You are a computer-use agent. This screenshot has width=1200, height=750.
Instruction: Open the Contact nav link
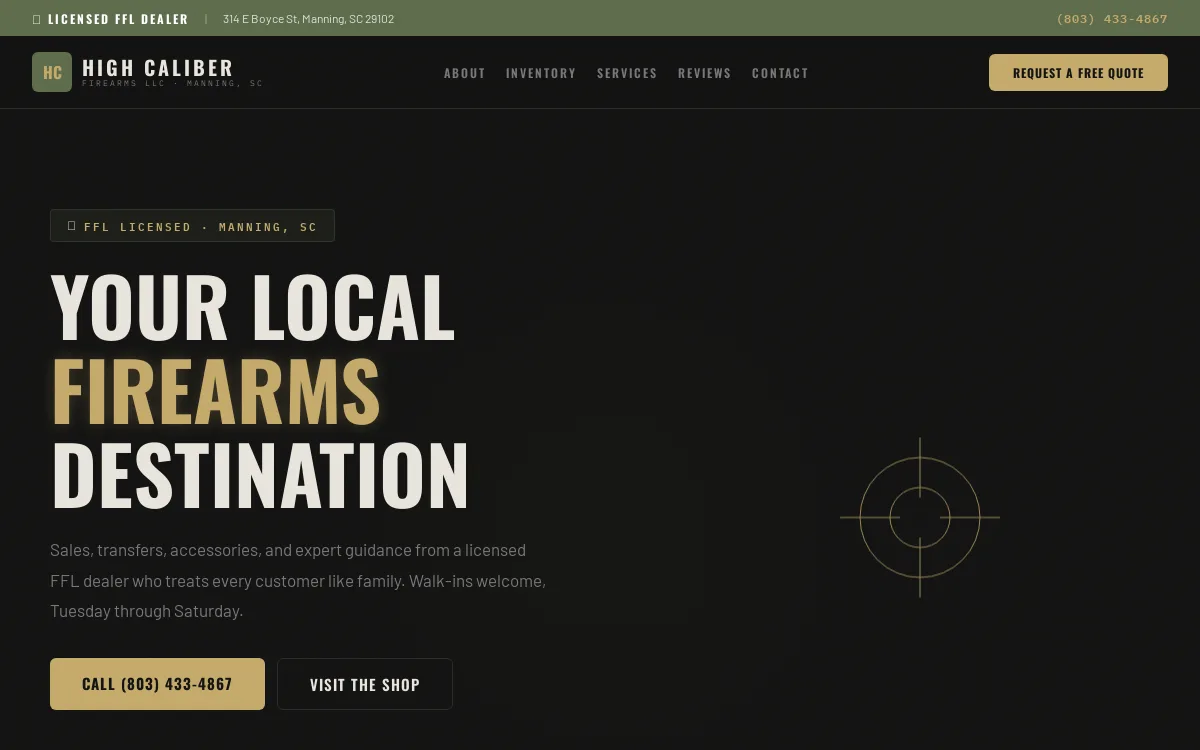(x=780, y=73)
